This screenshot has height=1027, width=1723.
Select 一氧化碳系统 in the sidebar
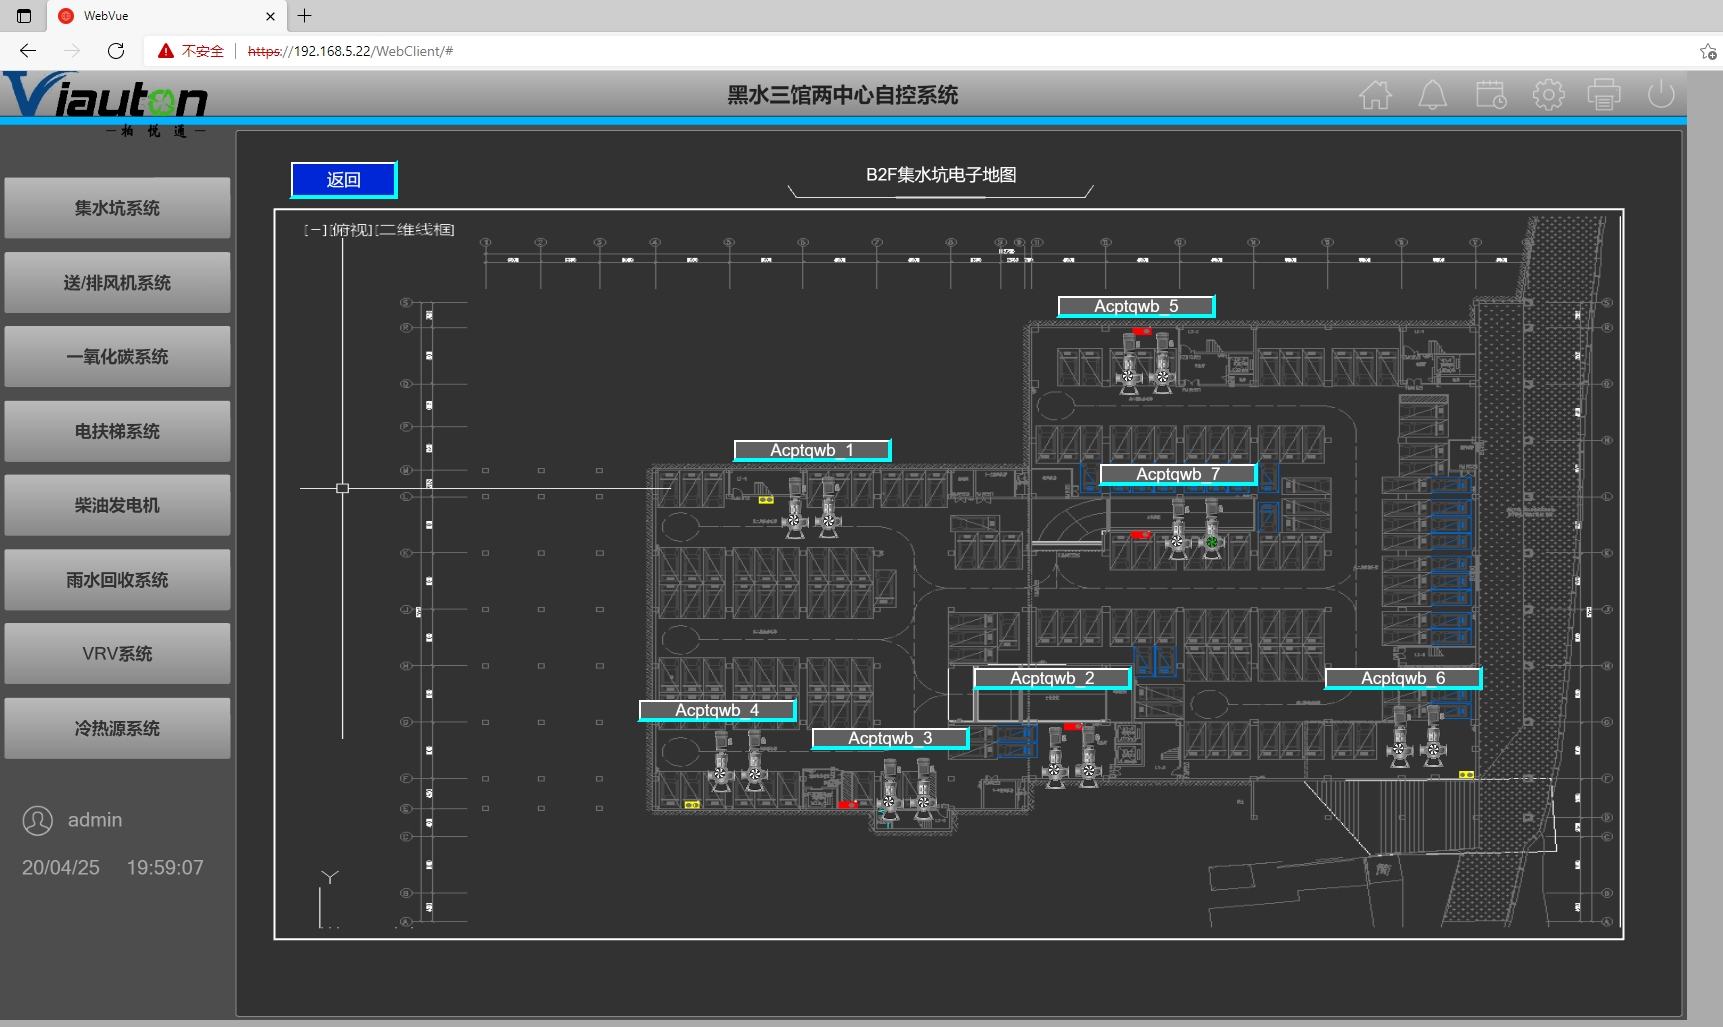pyautogui.click(x=117, y=357)
